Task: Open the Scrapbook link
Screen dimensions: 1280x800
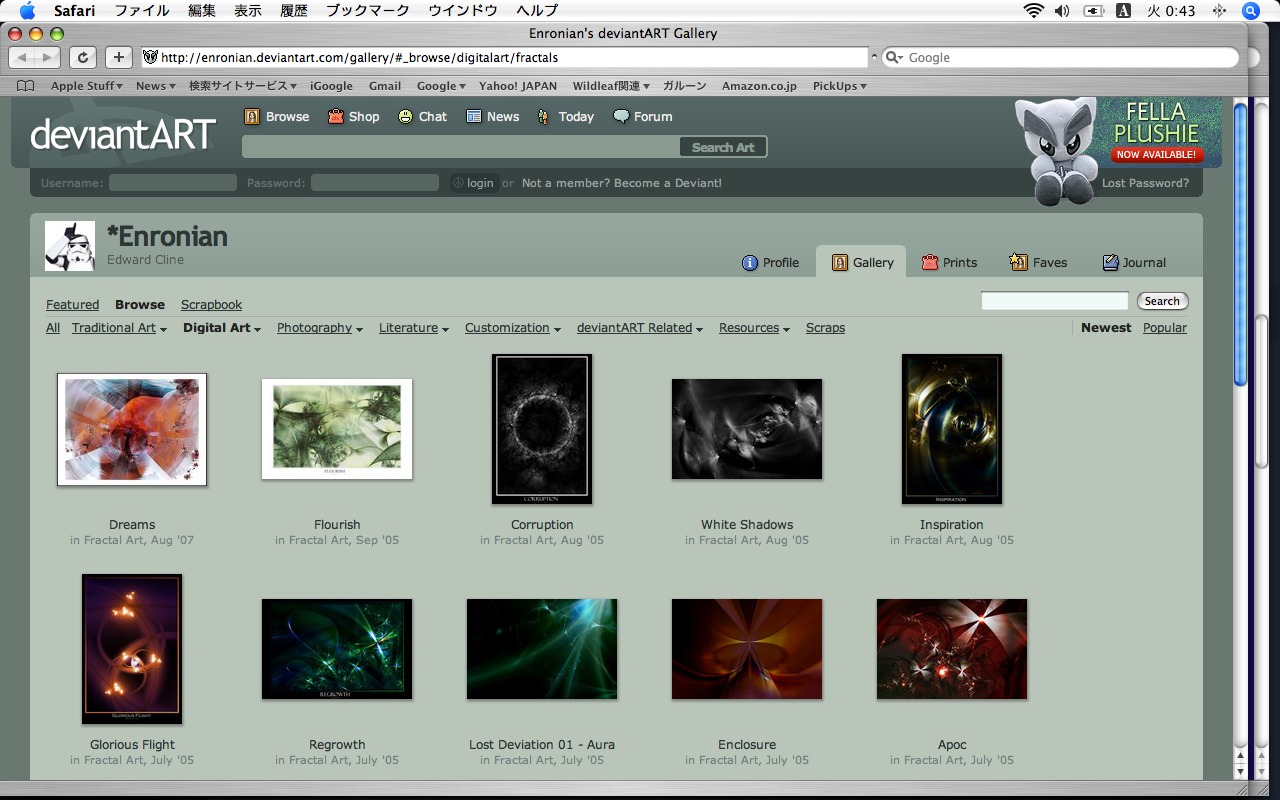Action: [x=211, y=305]
